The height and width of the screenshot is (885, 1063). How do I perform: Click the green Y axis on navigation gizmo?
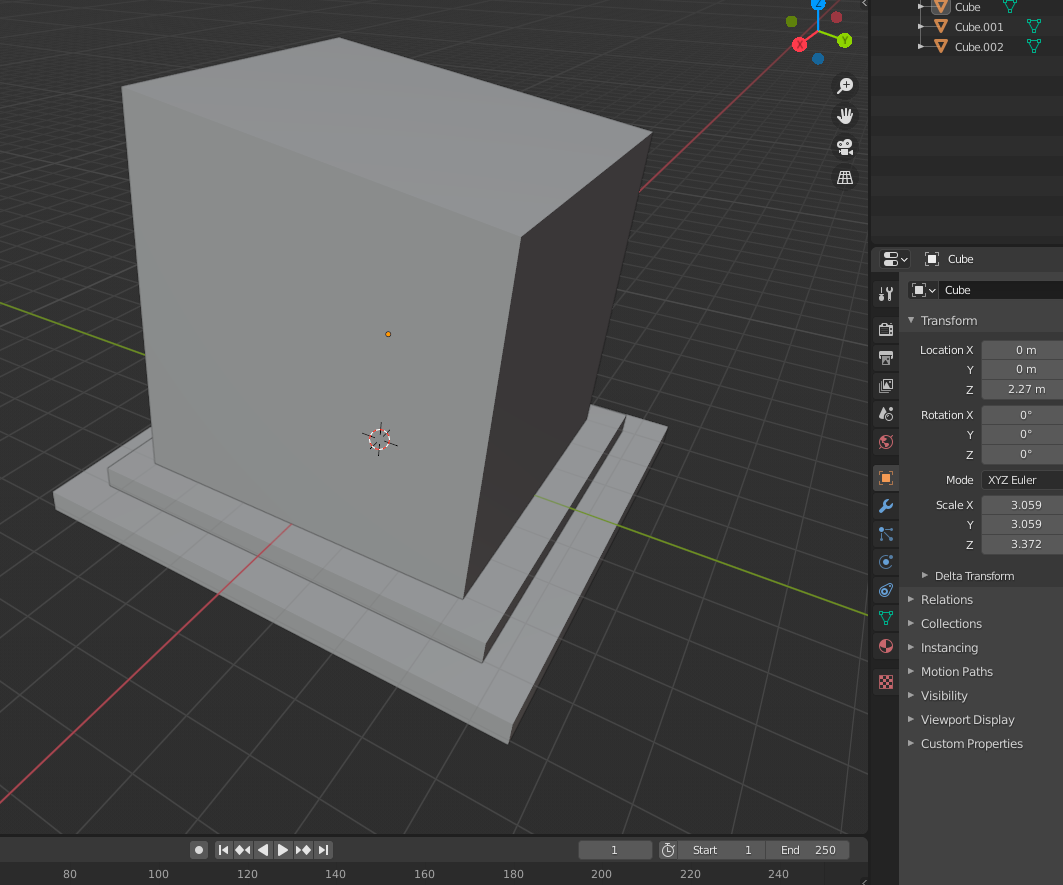point(844,41)
